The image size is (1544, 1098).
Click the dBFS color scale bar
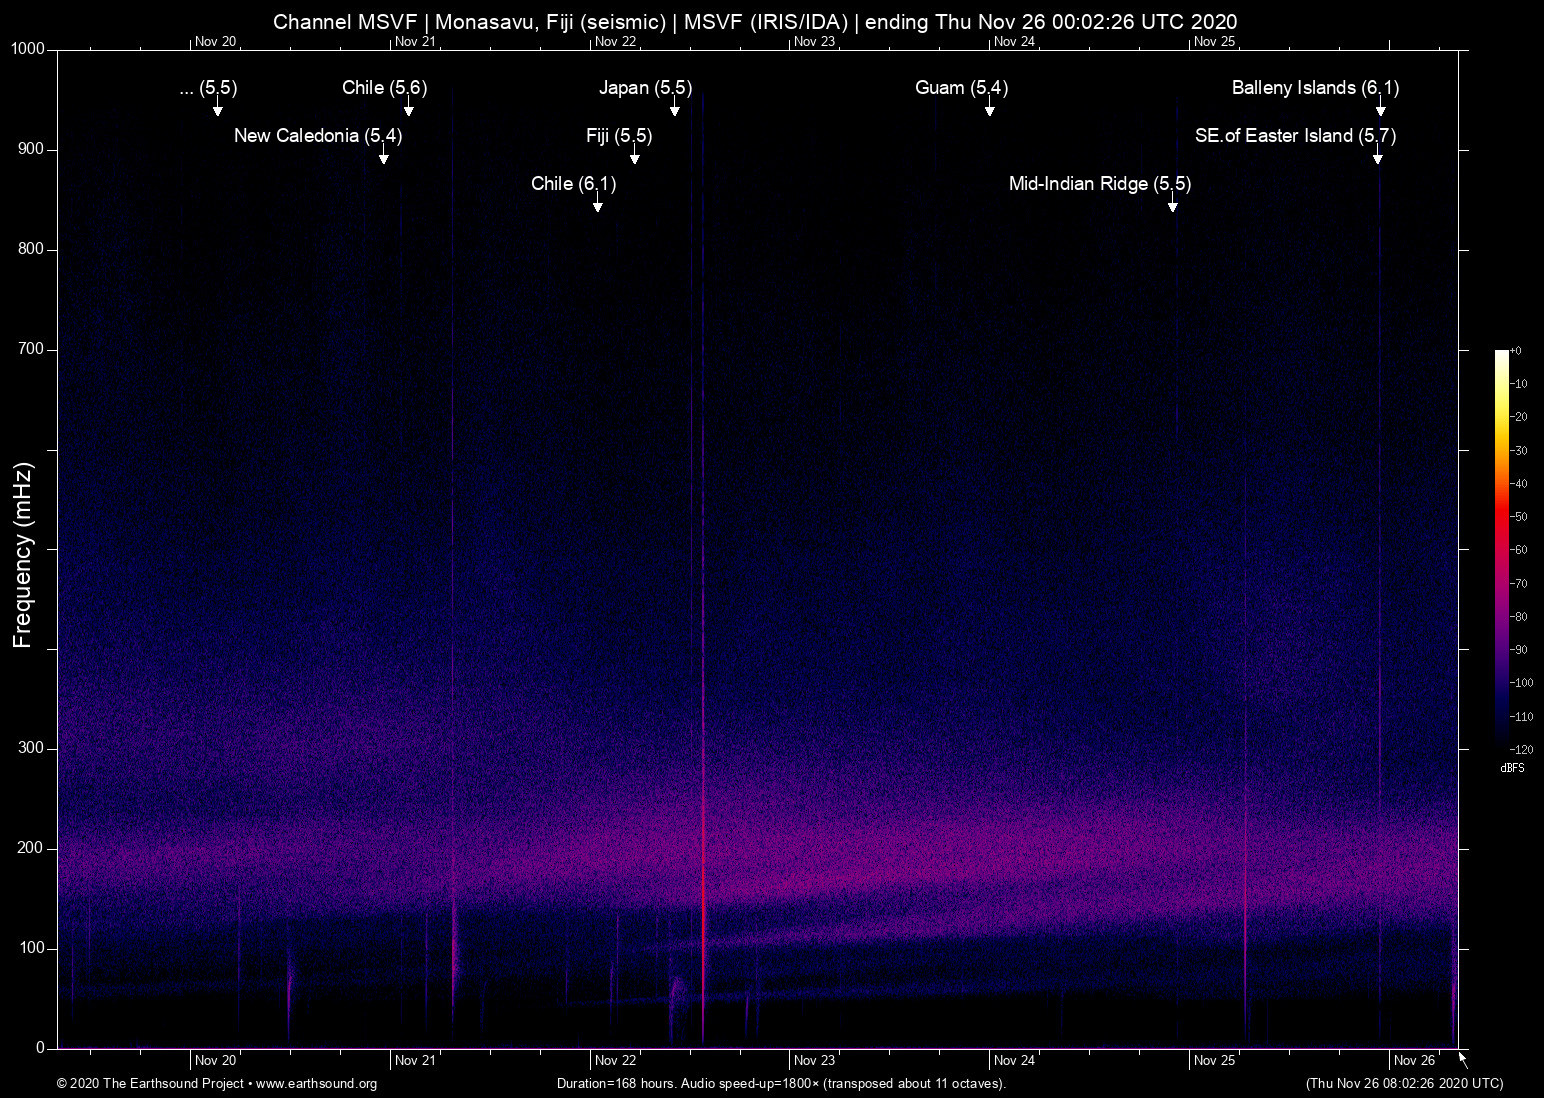click(1501, 549)
